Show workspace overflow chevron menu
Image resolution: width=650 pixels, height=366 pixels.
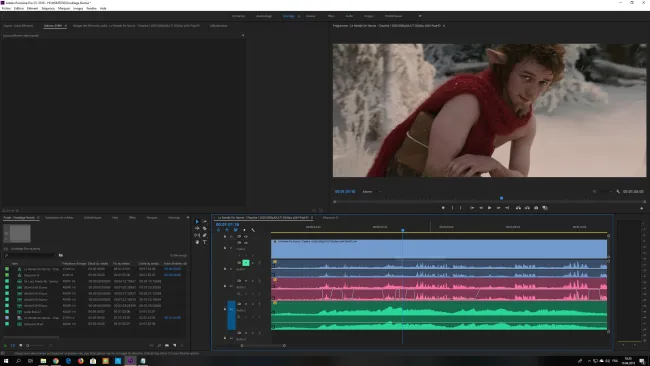[x=420, y=16]
